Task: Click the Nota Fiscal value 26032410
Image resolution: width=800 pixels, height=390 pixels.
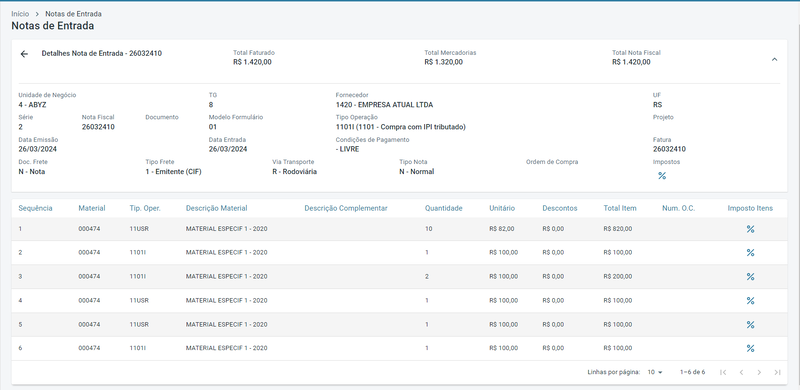Action: click(98, 127)
